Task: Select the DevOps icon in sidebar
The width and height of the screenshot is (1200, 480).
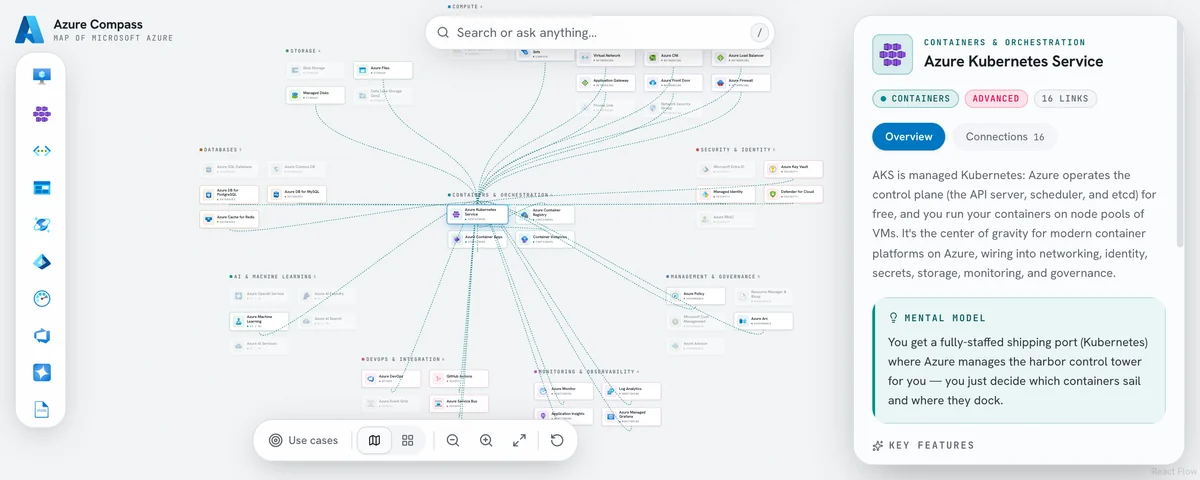Action: click(42, 335)
